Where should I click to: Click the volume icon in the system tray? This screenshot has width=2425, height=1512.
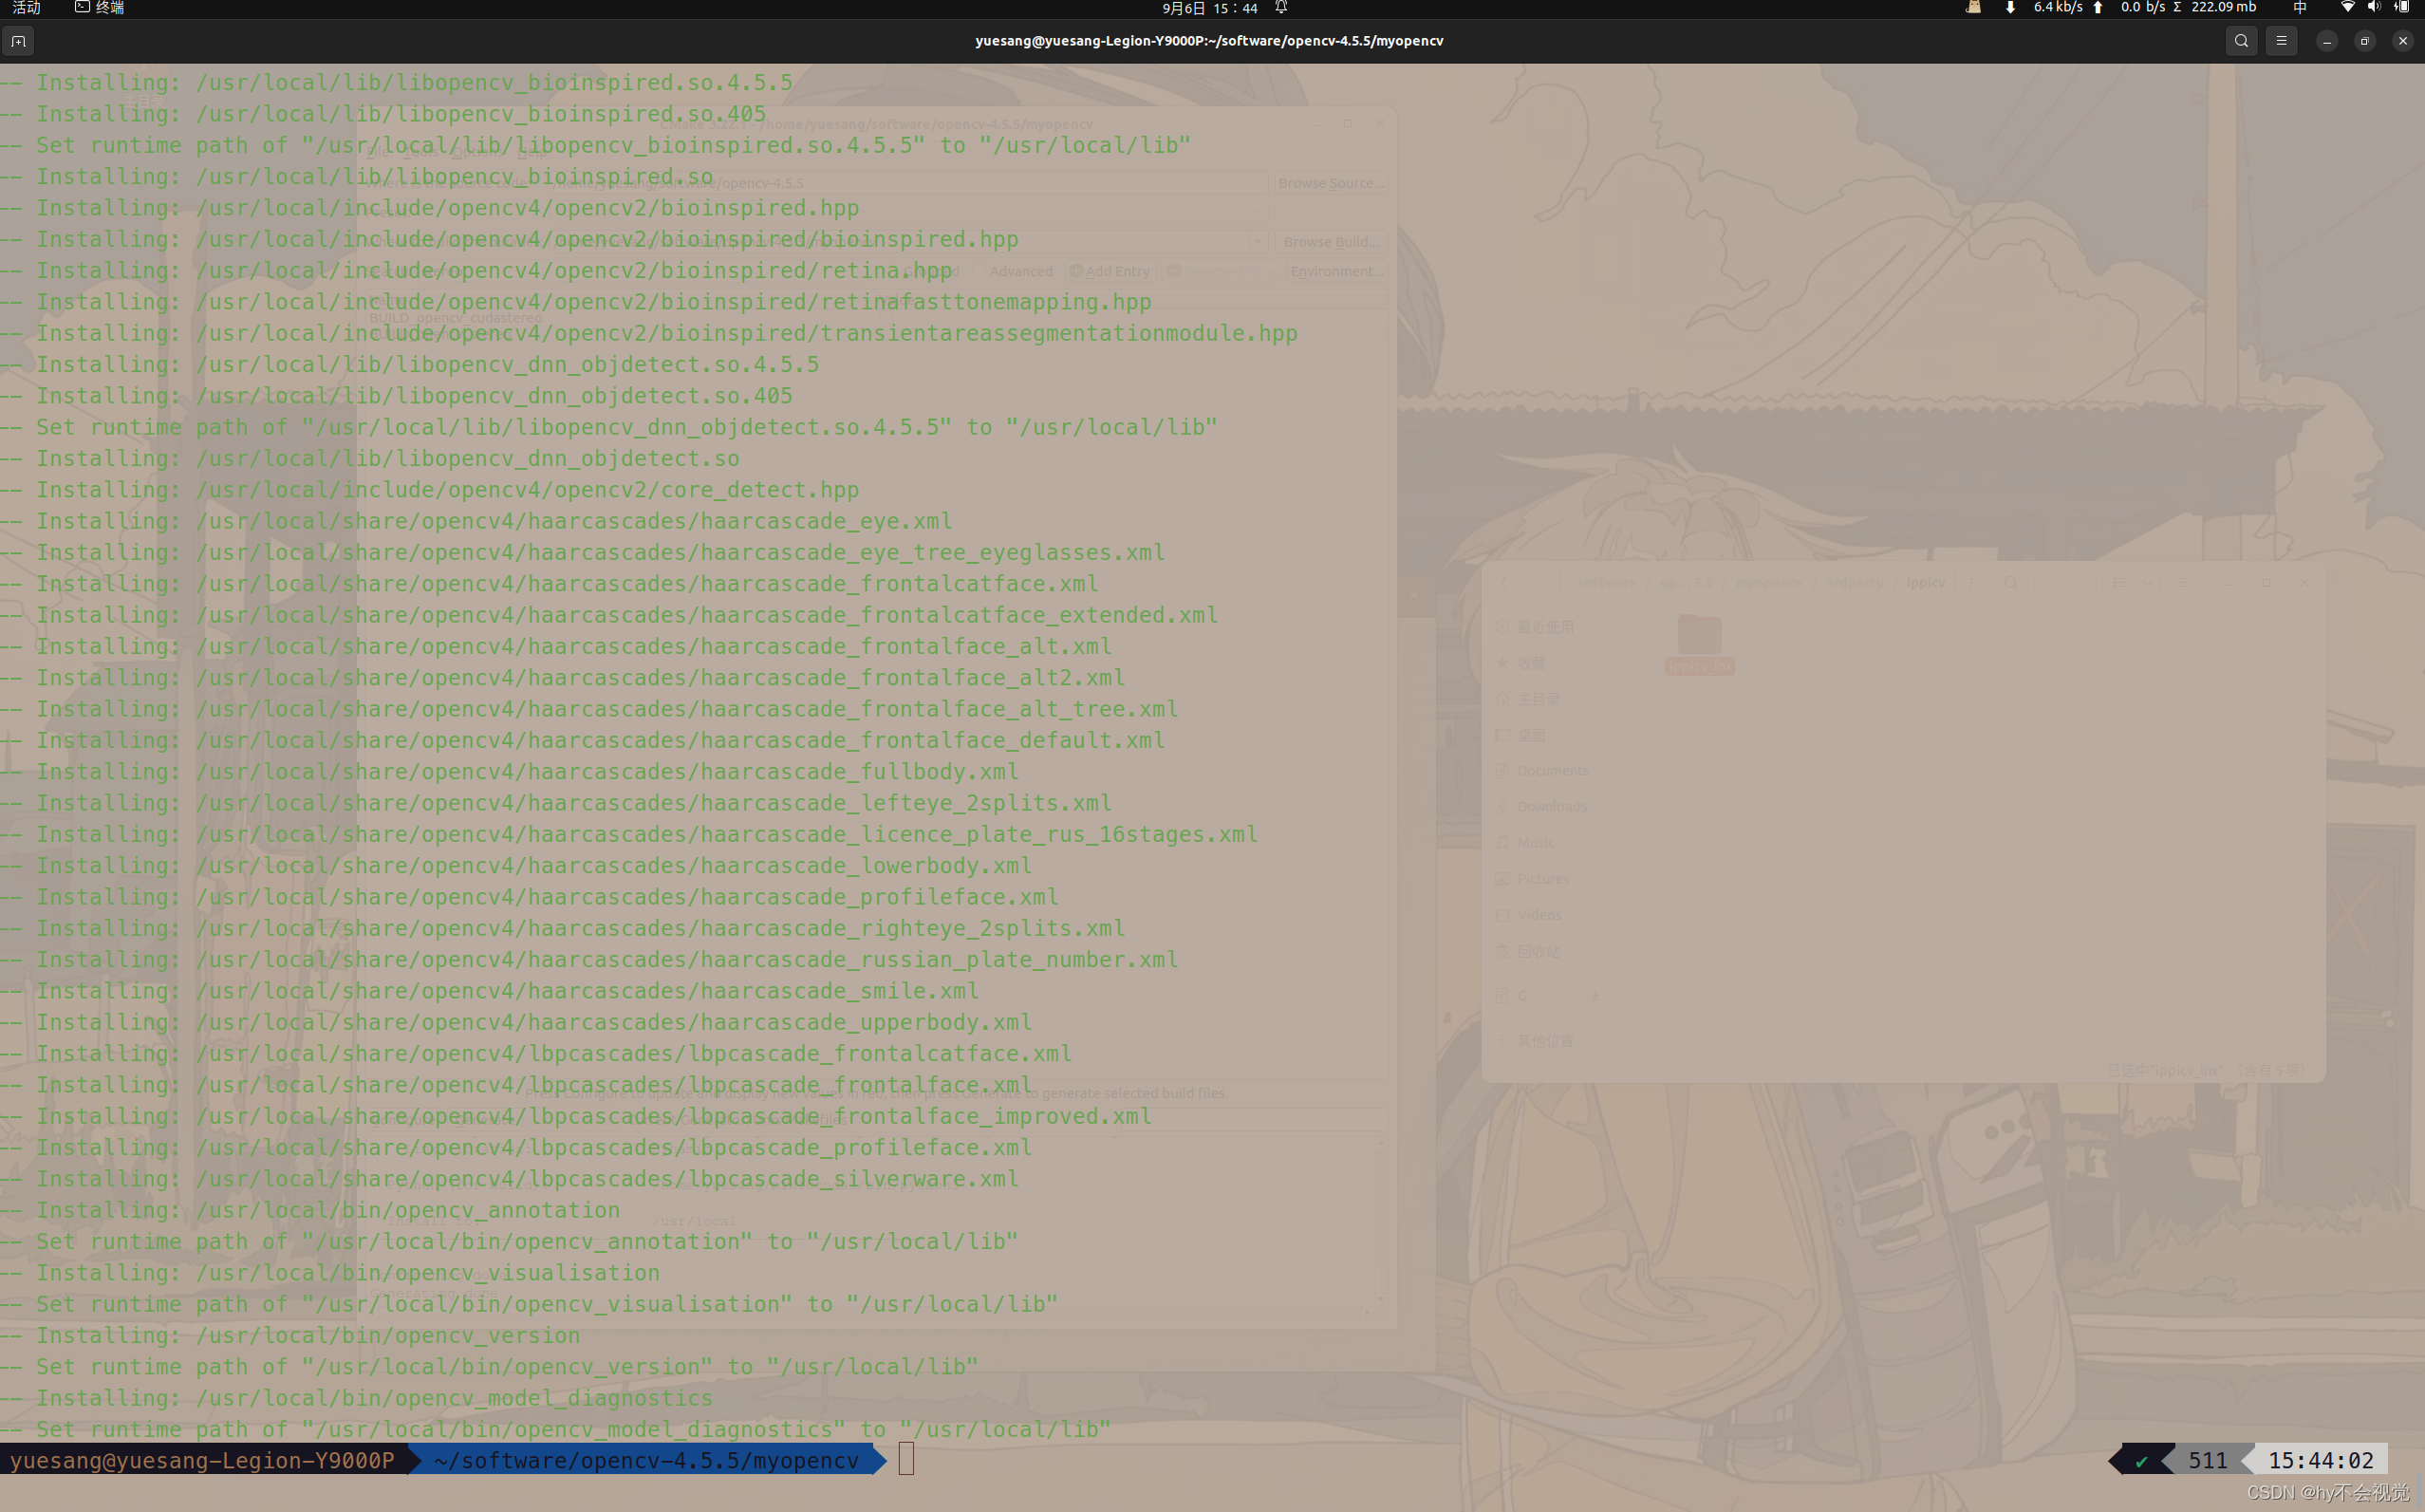click(2374, 8)
